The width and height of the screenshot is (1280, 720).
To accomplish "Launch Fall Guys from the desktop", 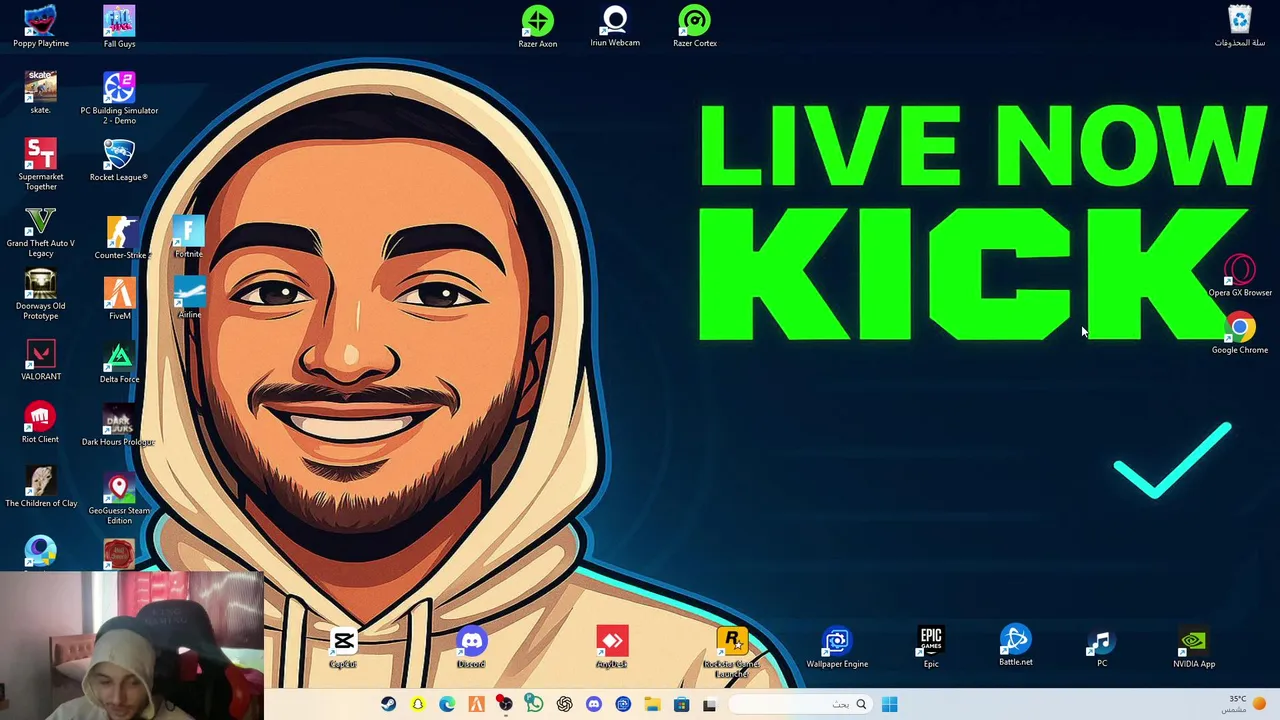I will 119,27.
